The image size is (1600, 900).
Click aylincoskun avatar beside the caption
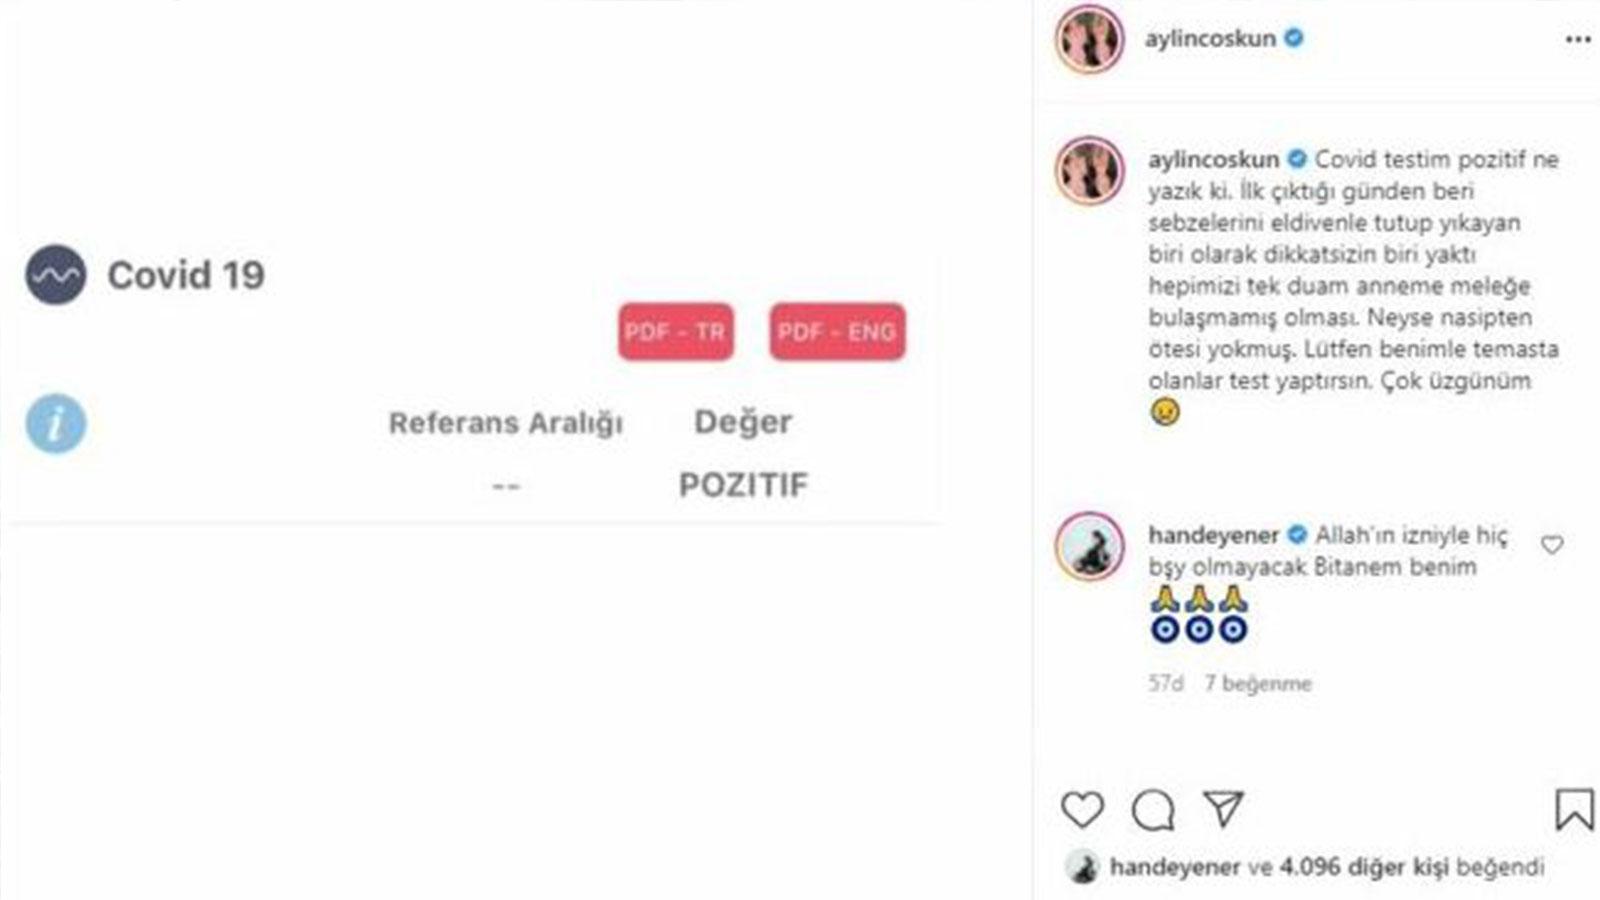click(x=1089, y=171)
